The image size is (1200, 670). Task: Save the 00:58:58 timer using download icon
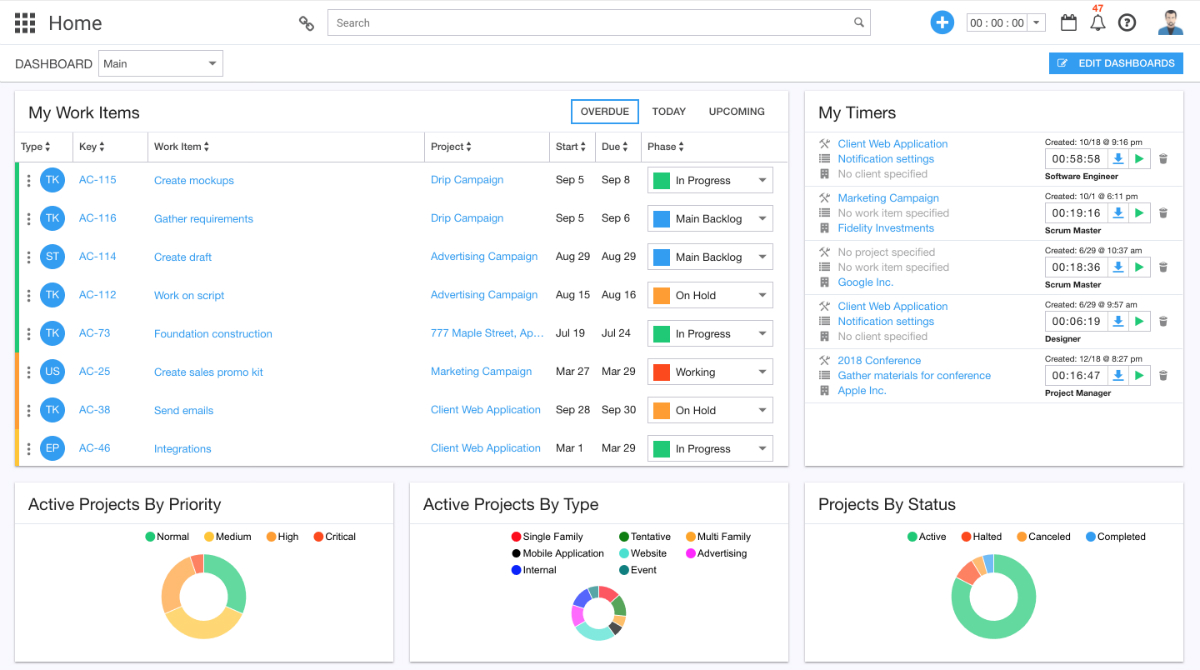1118,158
